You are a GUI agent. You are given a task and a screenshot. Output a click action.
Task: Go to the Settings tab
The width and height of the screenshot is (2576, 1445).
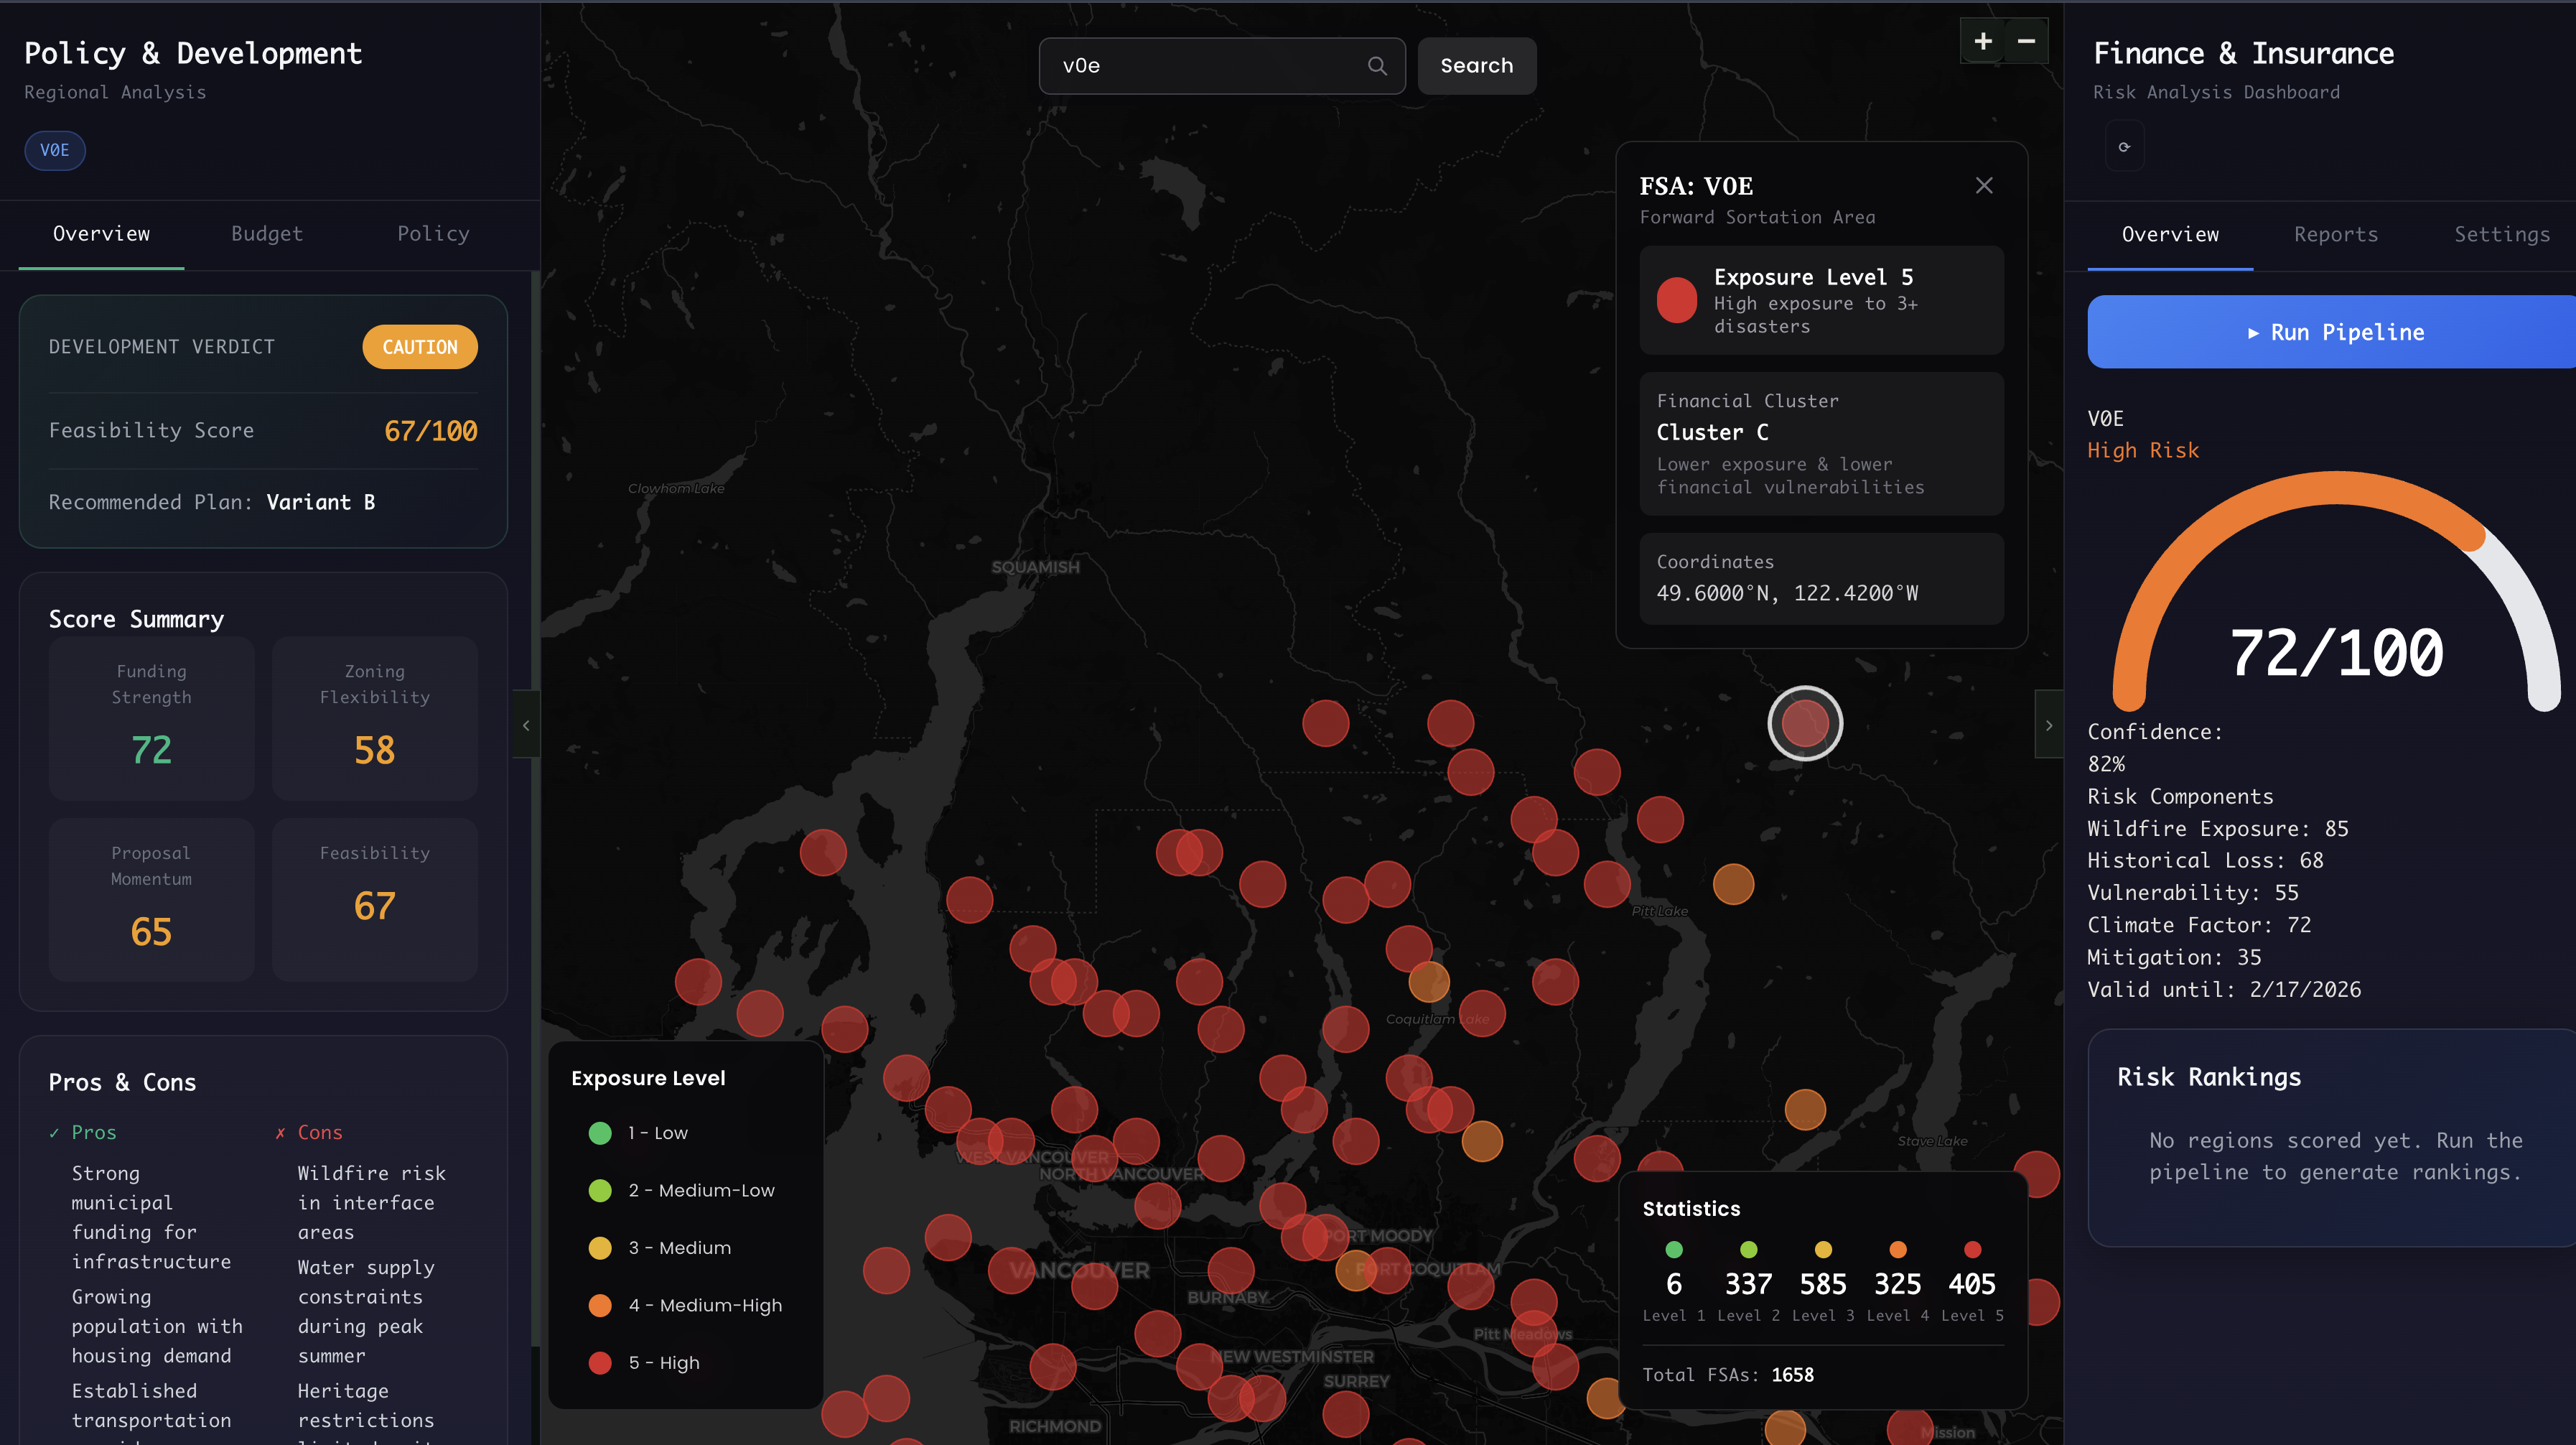2501,235
